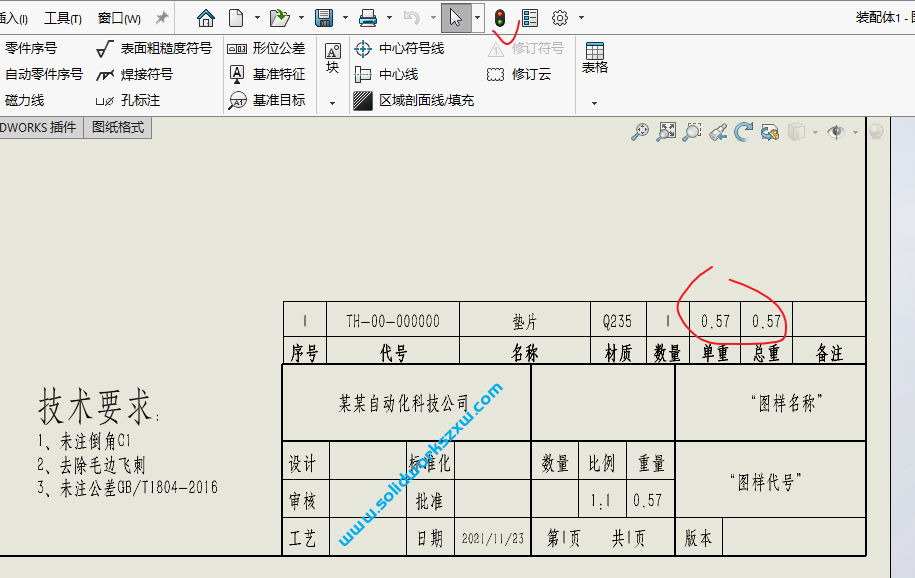
Task: Switch to the Sheet Format (图纸格式) tab
Action: [118, 127]
